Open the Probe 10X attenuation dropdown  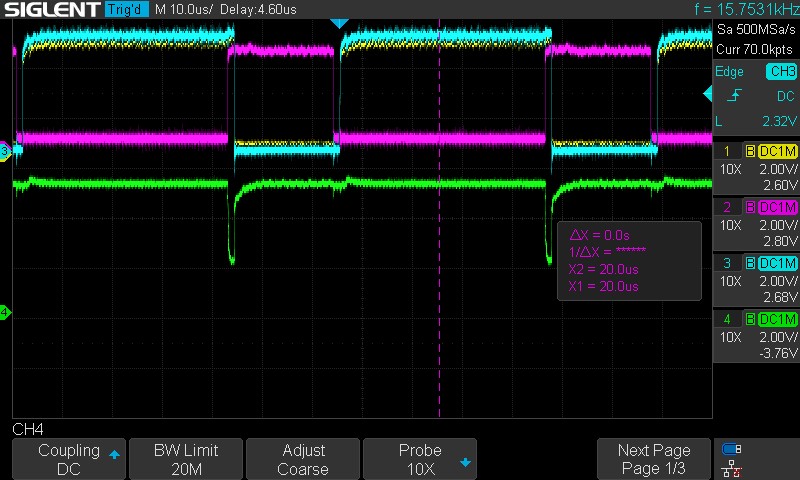pyautogui.click(x=420, y=459)
